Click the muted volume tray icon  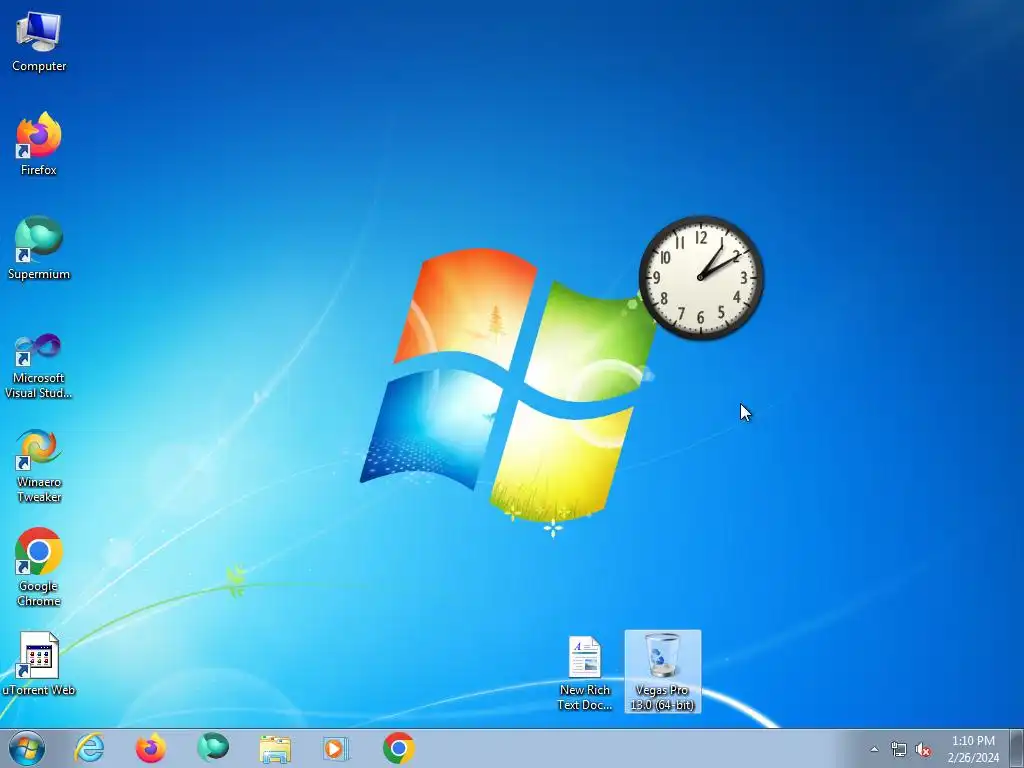[x=923, y=750]
